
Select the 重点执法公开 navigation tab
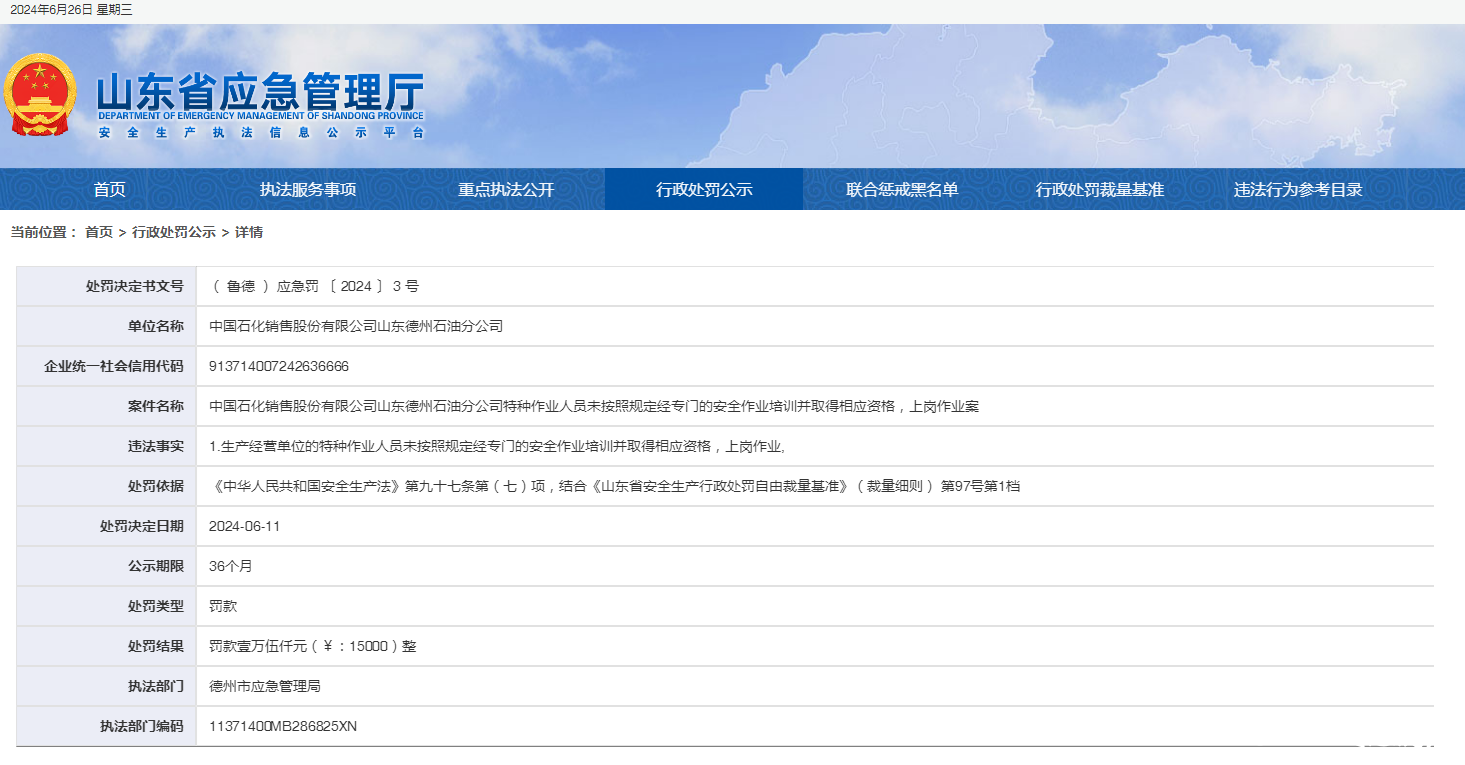(506, 189)
